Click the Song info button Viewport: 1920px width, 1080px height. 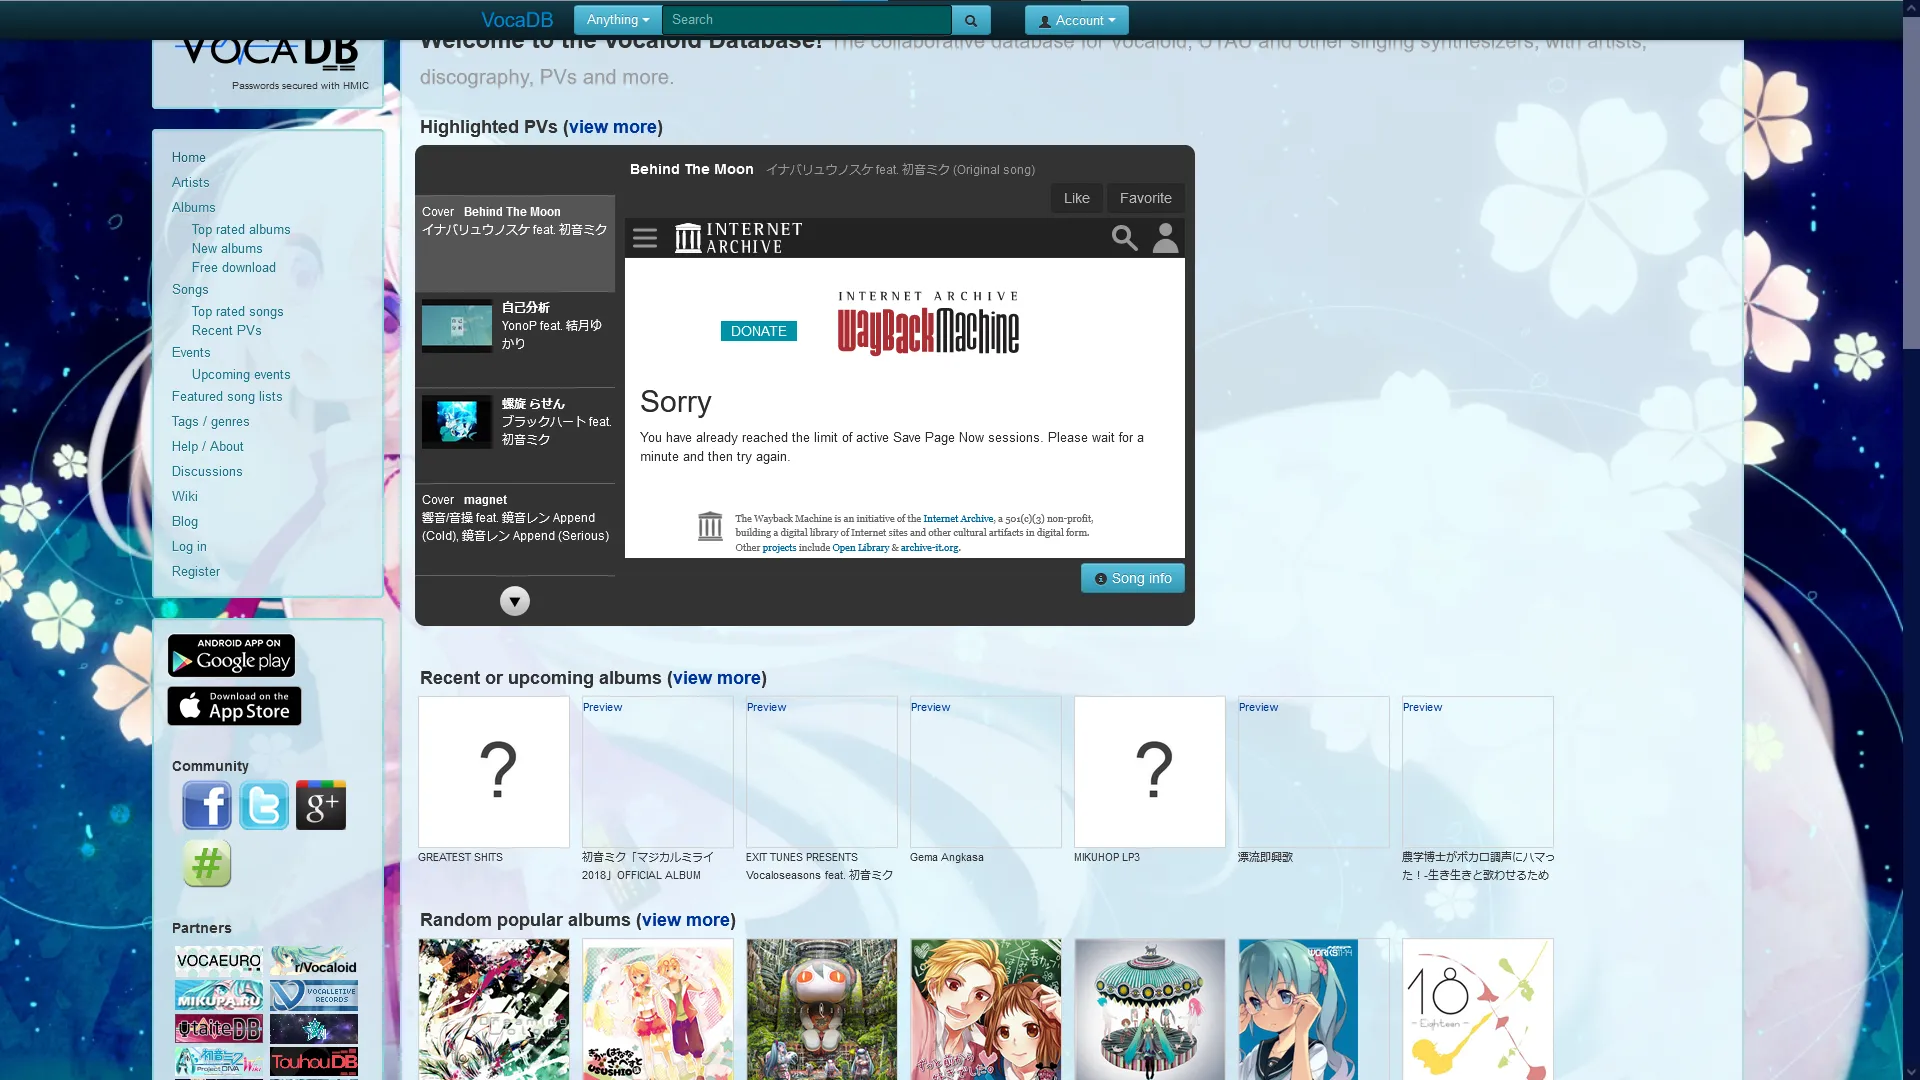(1132, 578)
